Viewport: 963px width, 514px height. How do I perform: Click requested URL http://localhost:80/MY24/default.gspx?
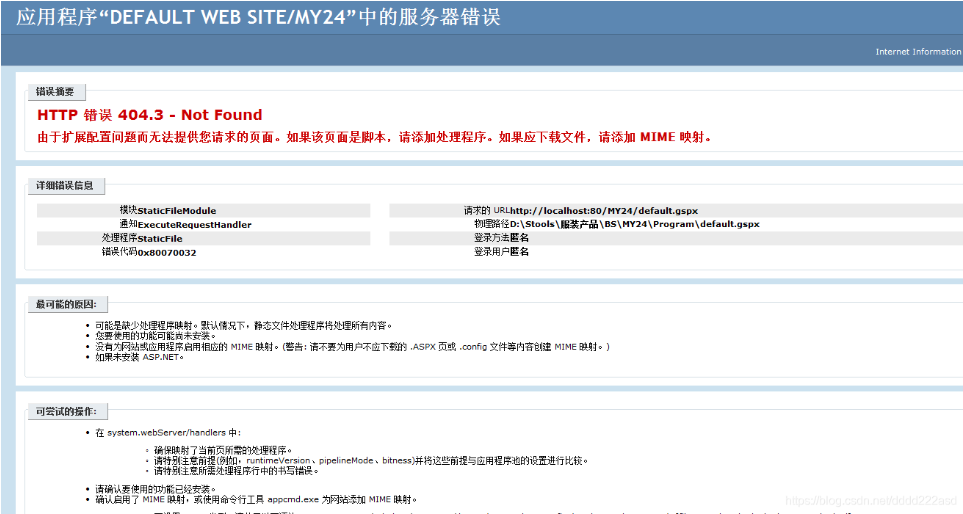tap(604, 211)
